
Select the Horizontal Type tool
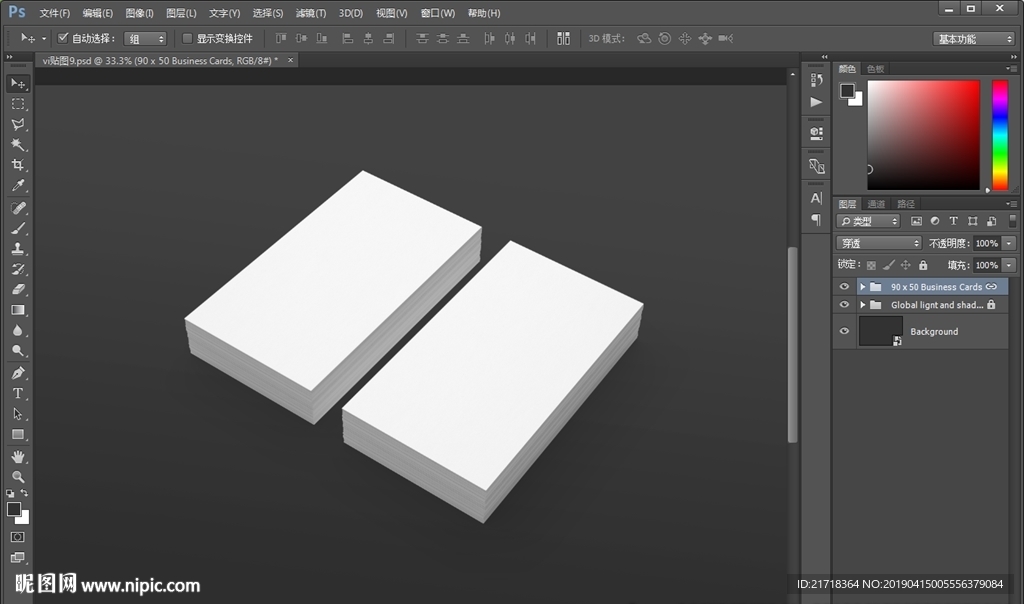pyautogui.click(x=18, y=394)
